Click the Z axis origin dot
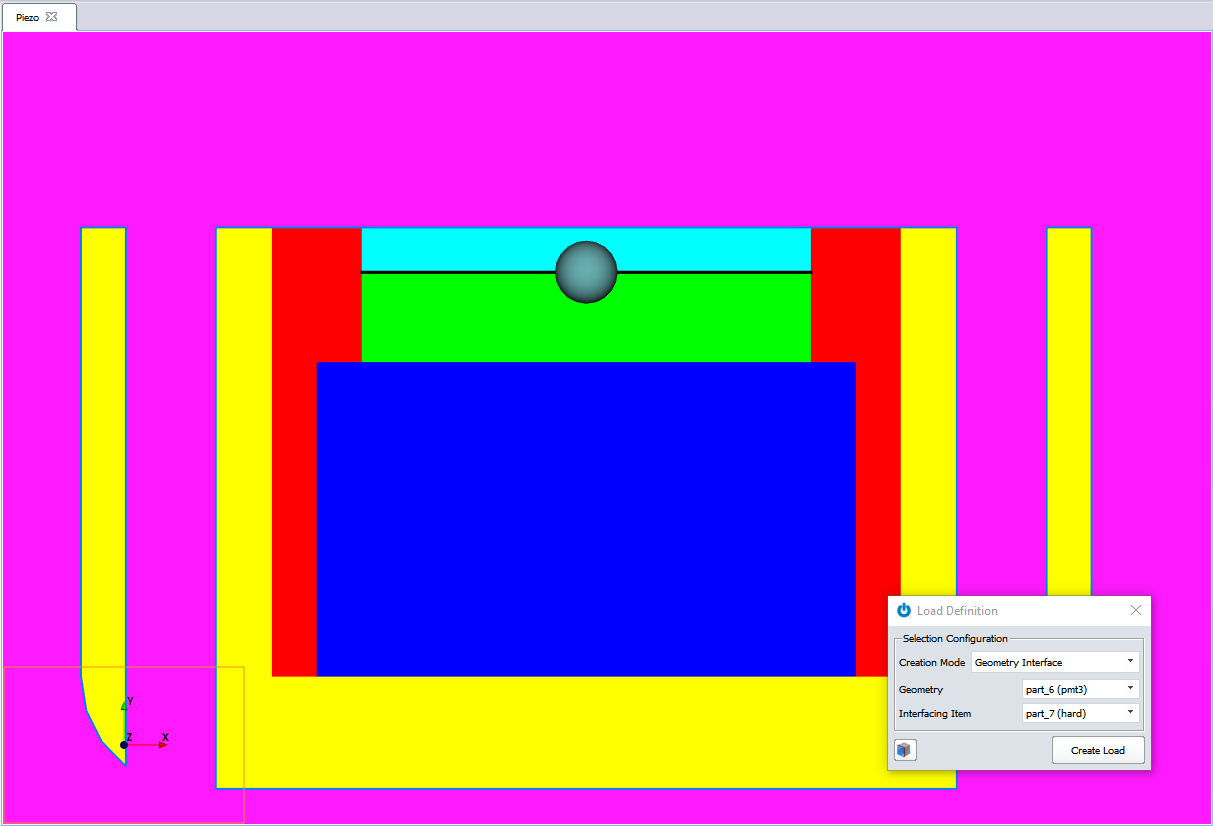Image resolution: width=1213 pixels, height=826 pixels. pos(124,744)
